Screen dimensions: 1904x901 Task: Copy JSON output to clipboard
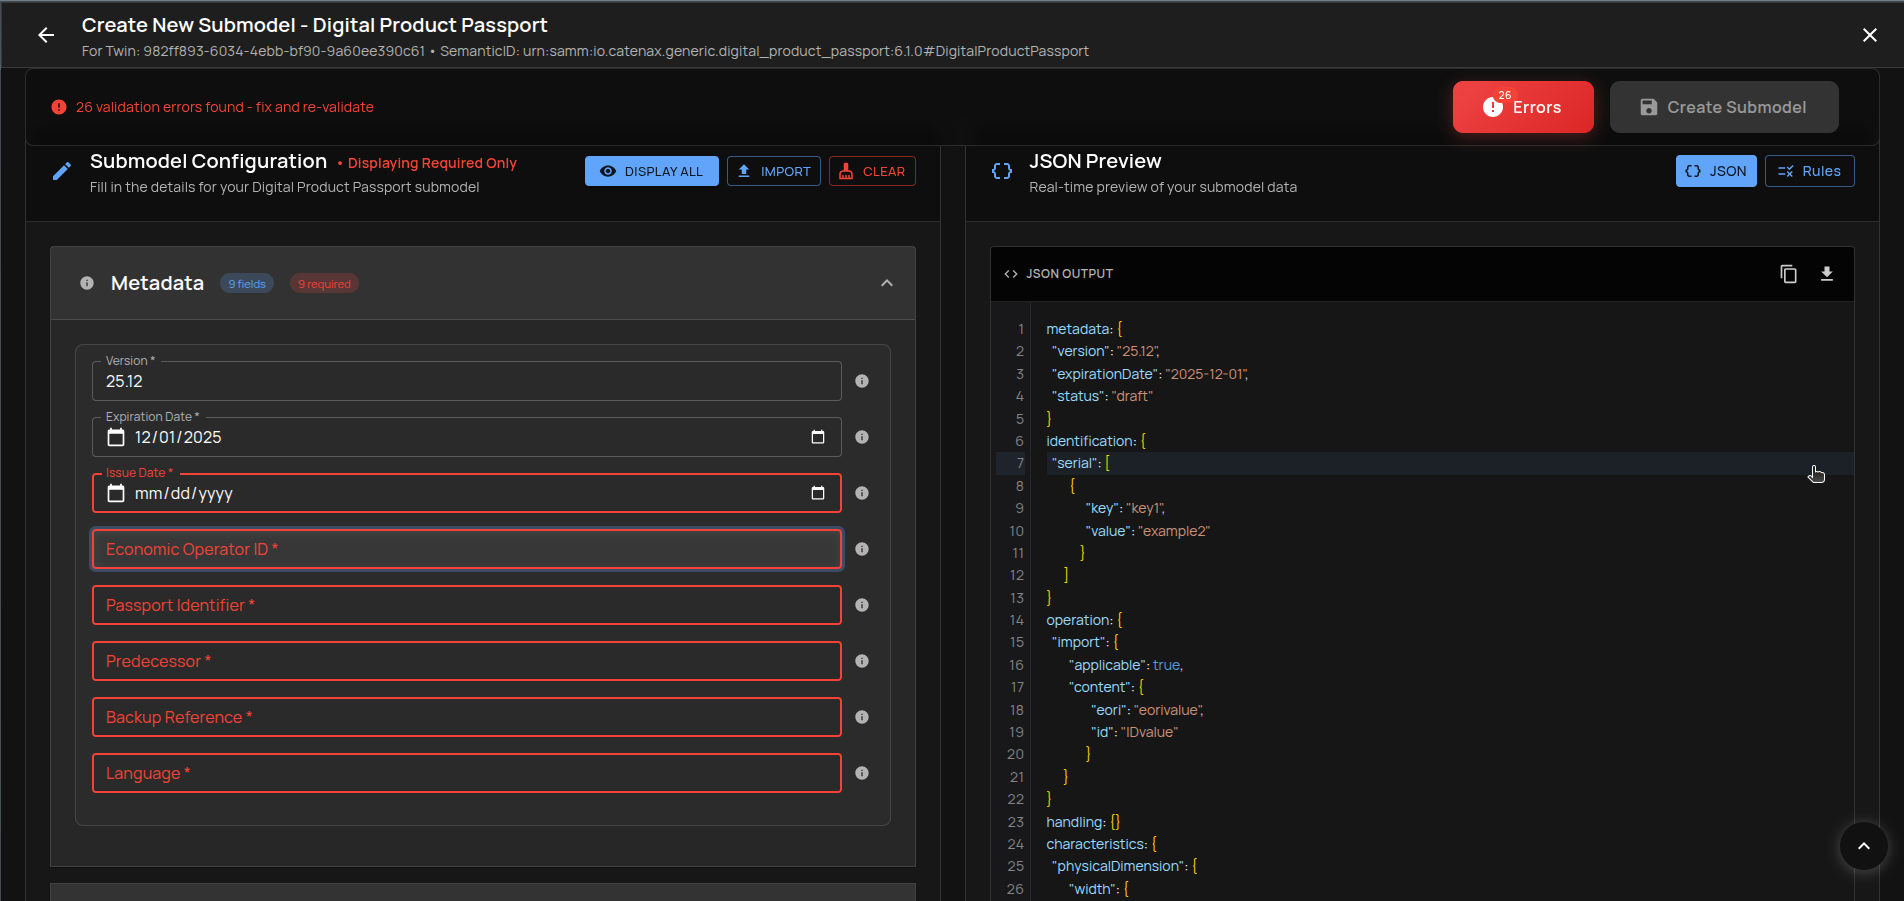pyautogui.click(x=1788, y=274)
